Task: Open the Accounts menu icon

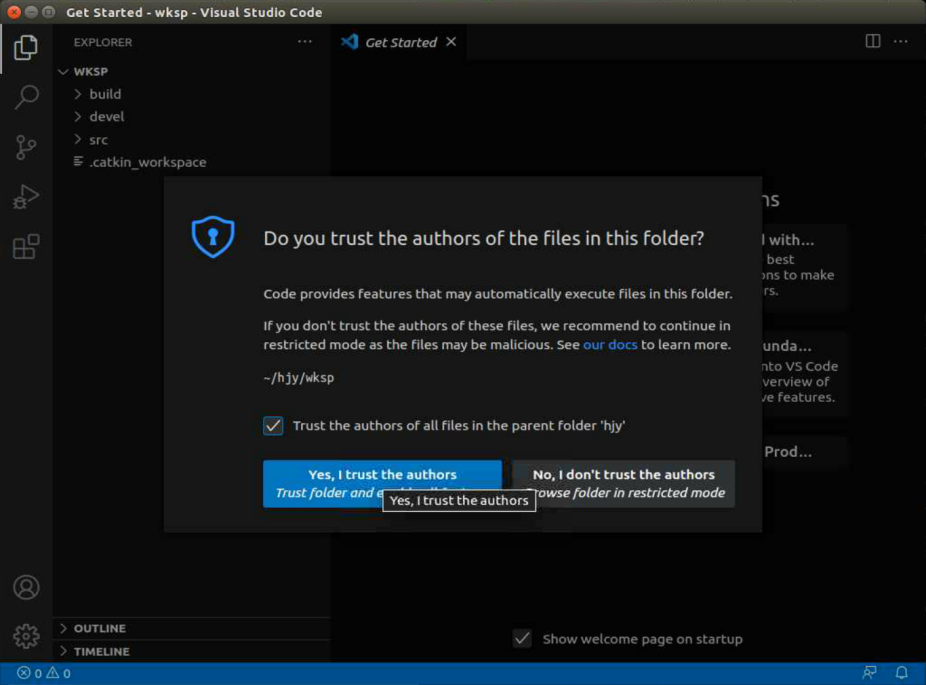Action: 26,587
